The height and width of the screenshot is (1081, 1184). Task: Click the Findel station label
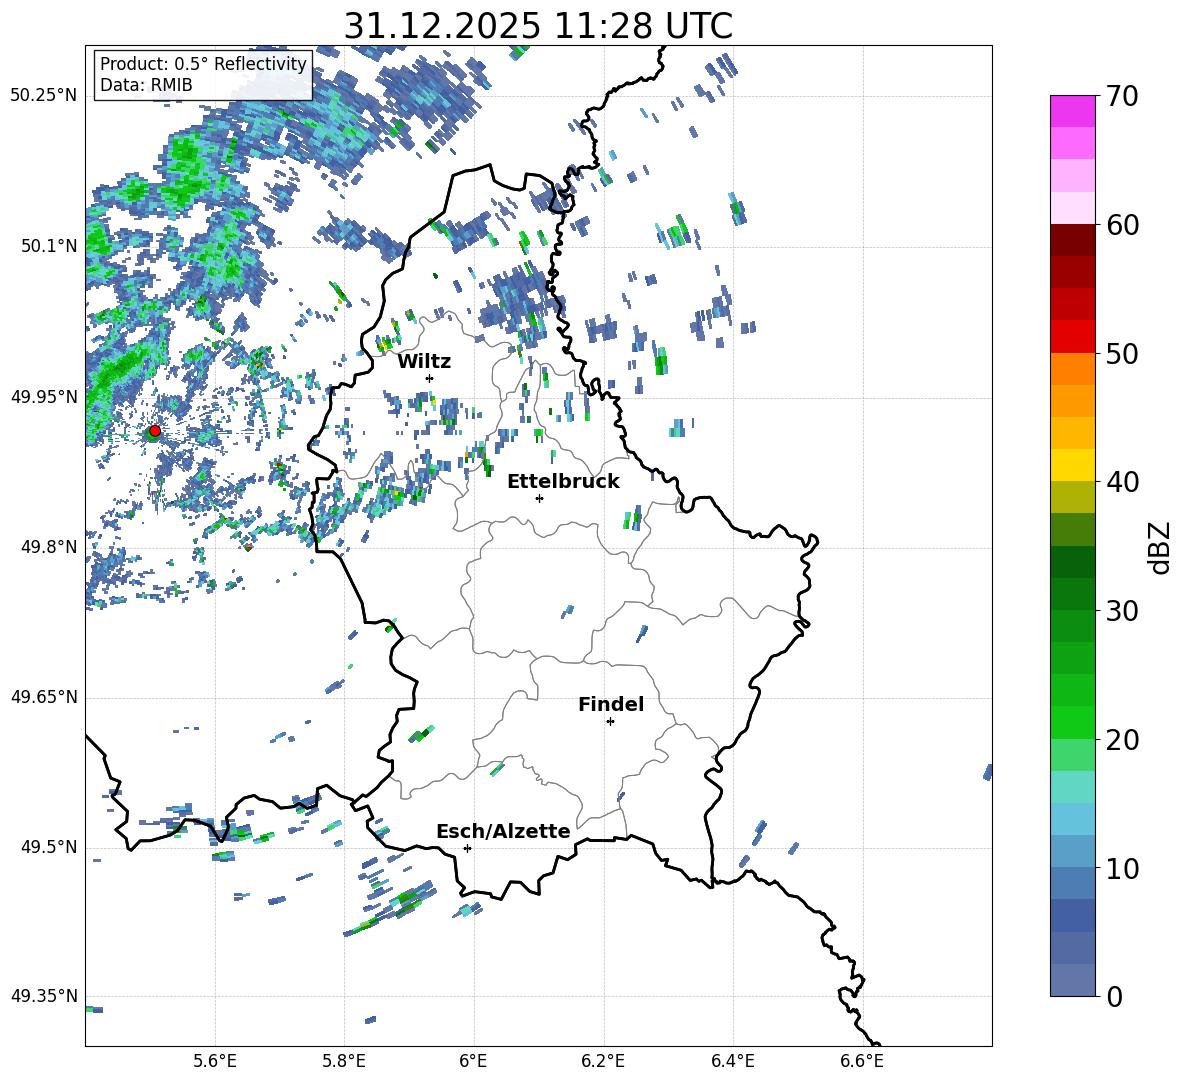pos(611,704)
